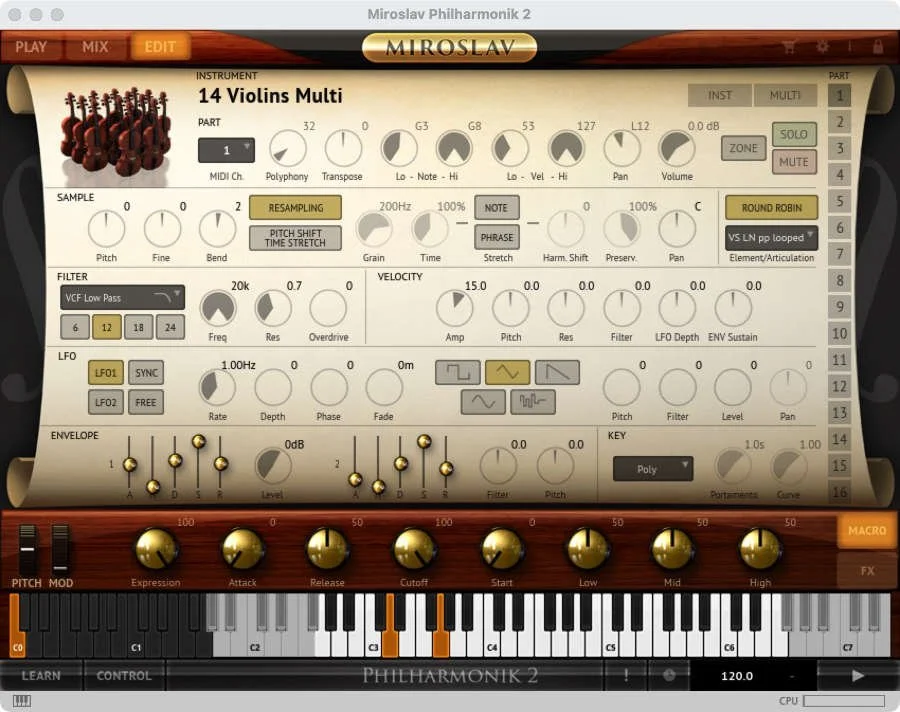The width and height of the screenshot is (900, 712).
Task: Click the PITCH wheel slider
Action: [x=27, y=549]
